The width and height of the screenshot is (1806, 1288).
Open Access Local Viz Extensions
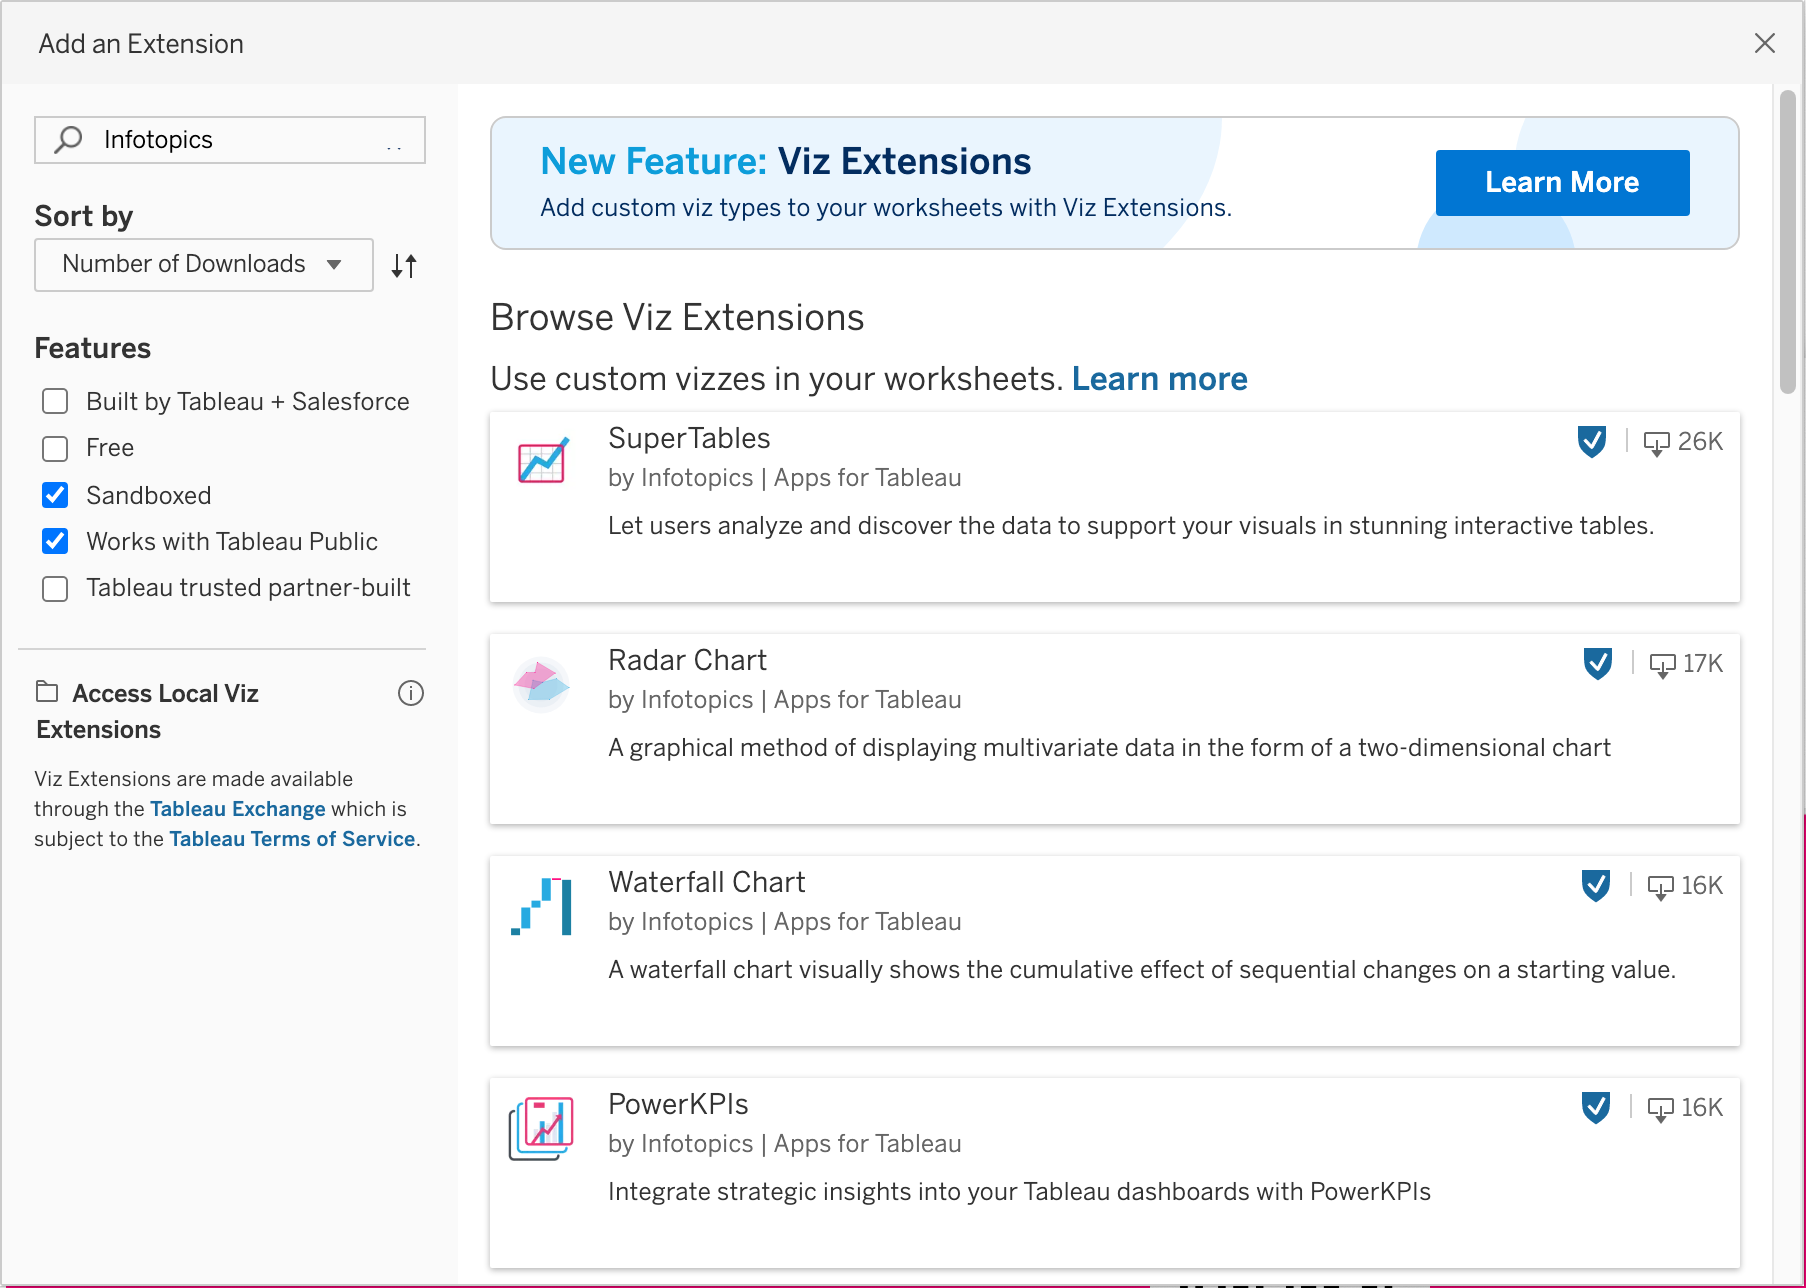click(x=165, y=694)
